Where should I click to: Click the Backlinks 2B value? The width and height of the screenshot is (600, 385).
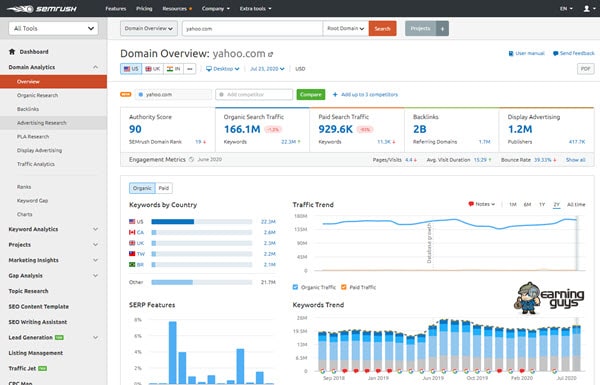(419, 129)
